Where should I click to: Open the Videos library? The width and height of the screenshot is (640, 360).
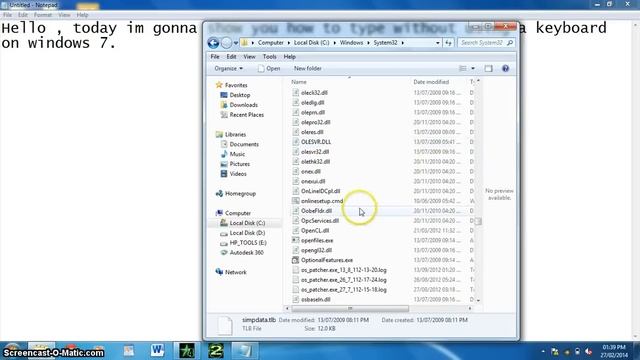(x=233, y=173)
